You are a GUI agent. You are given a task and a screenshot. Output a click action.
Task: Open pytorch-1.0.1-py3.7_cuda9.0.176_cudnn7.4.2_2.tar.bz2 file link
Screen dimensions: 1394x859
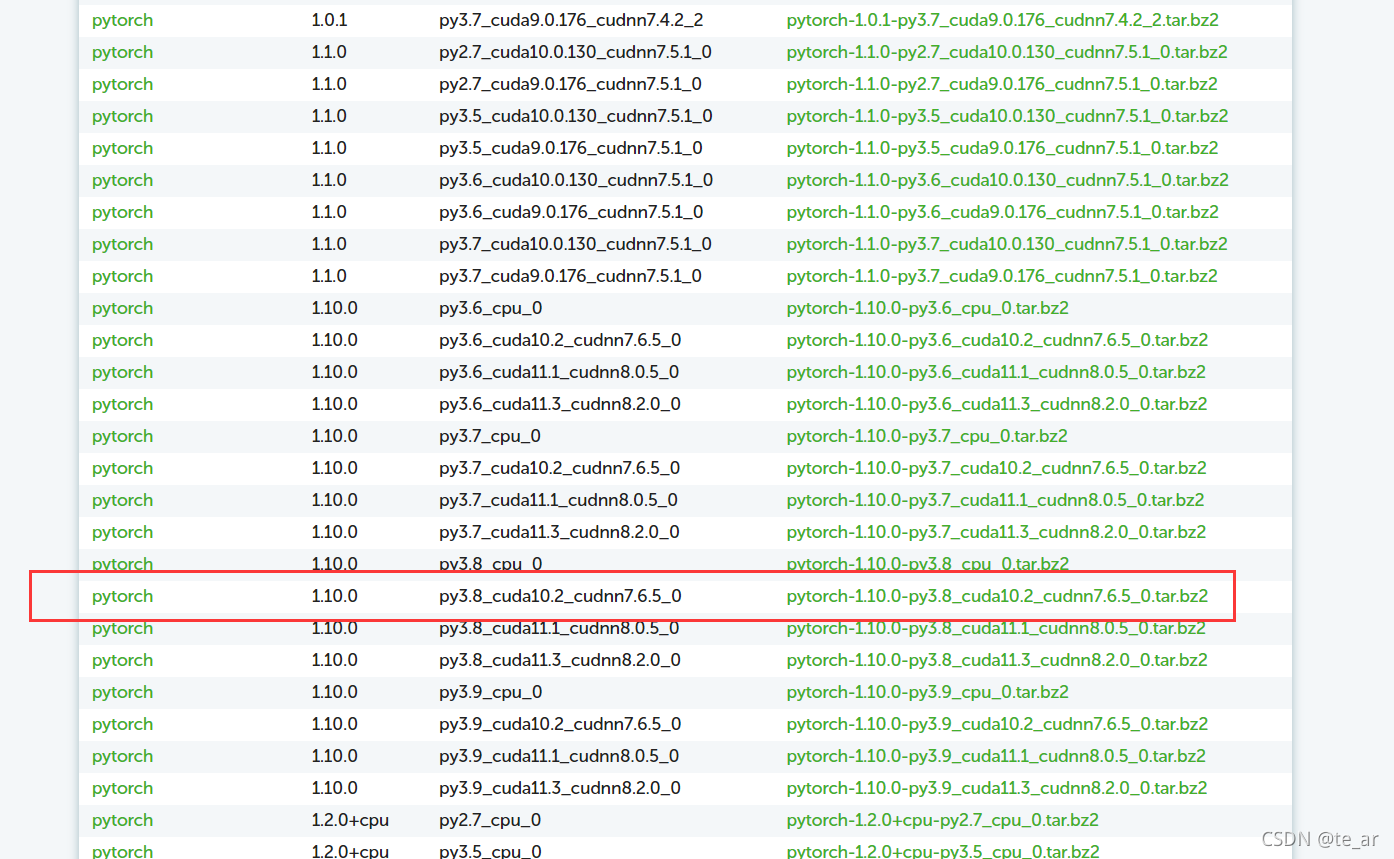tap(1002, 20)
